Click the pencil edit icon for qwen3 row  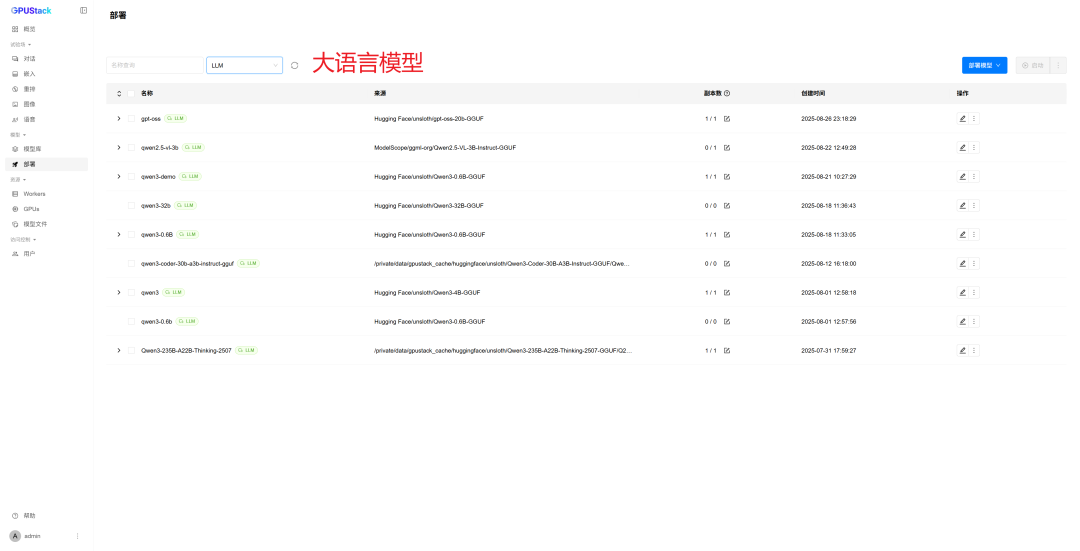point(962,292)
